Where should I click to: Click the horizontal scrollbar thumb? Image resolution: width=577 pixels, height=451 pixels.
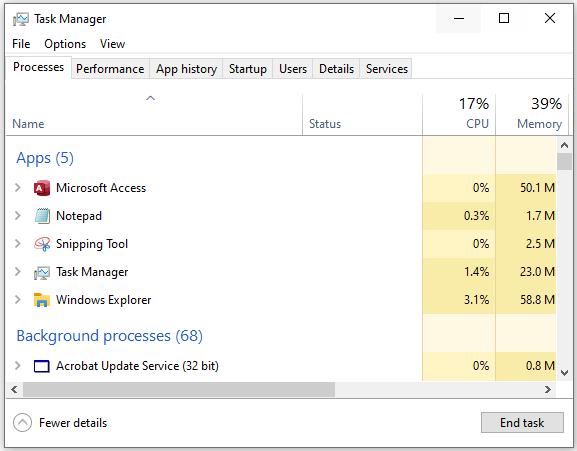(179, 389)
